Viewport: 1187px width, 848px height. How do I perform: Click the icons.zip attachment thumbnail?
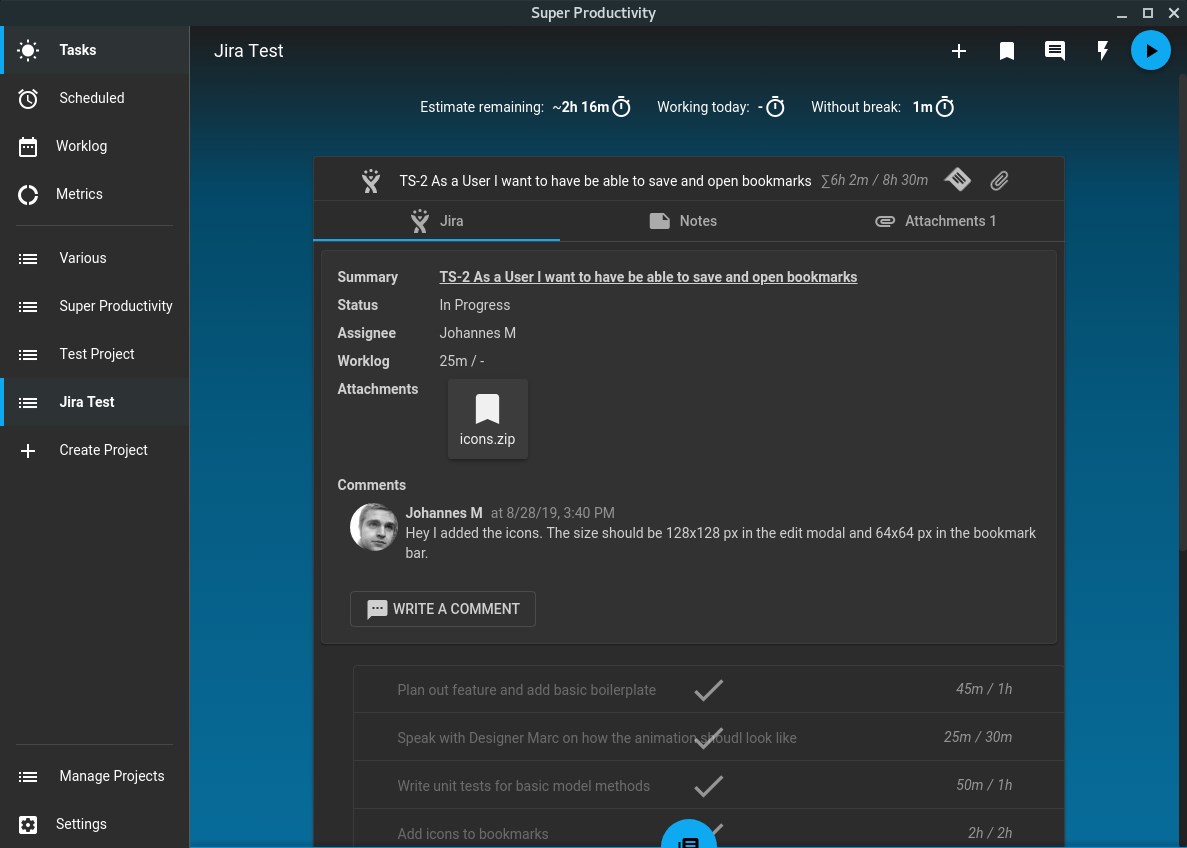487,418
